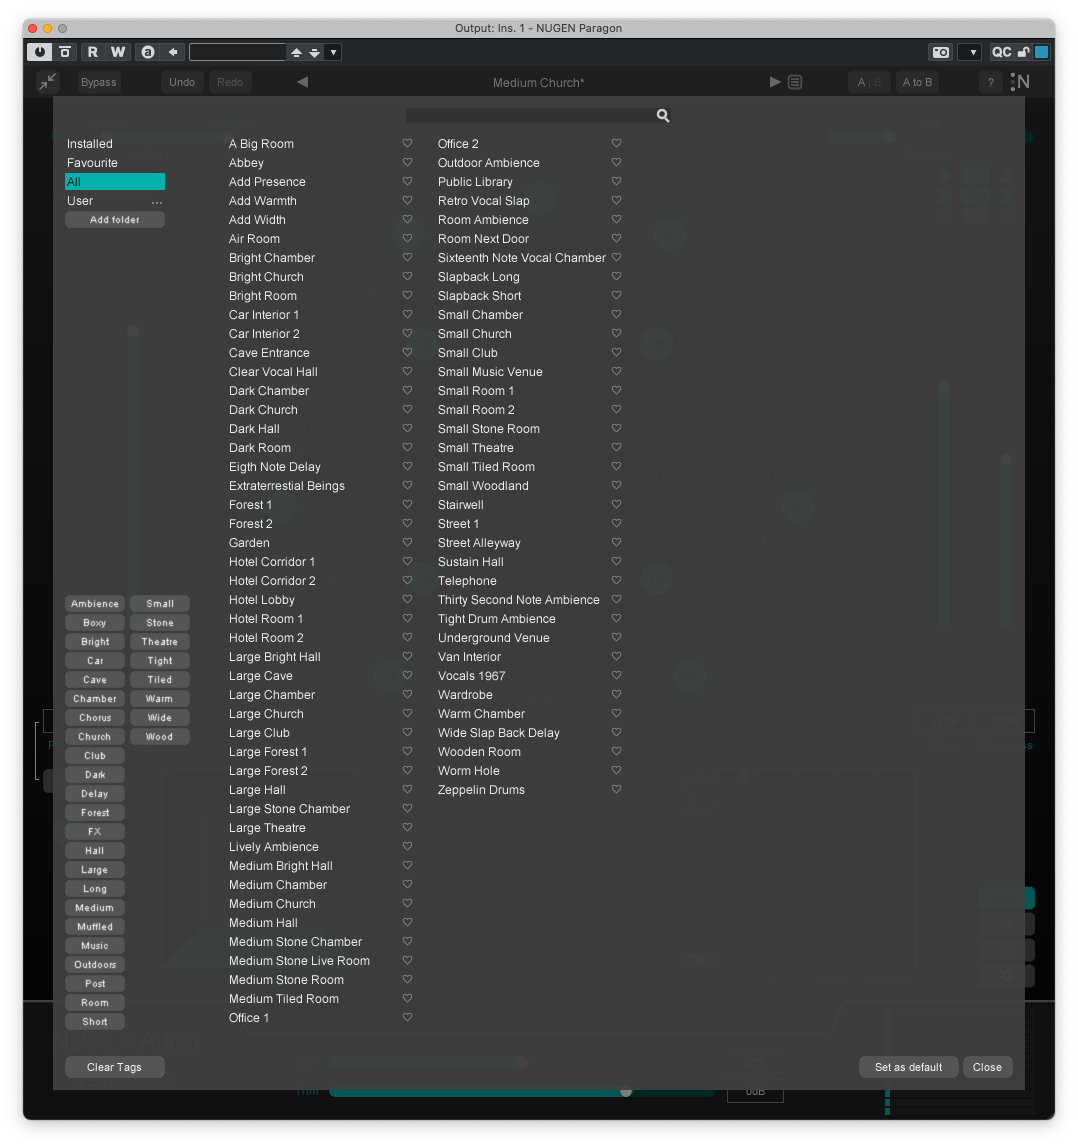Click the QC quick controls icon

coord(1001,52)
